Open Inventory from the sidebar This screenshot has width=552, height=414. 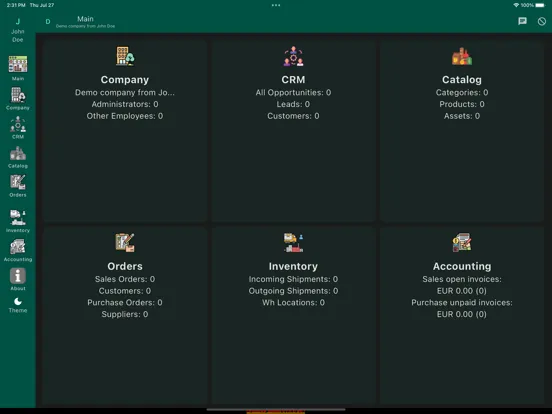click(18, 221)
